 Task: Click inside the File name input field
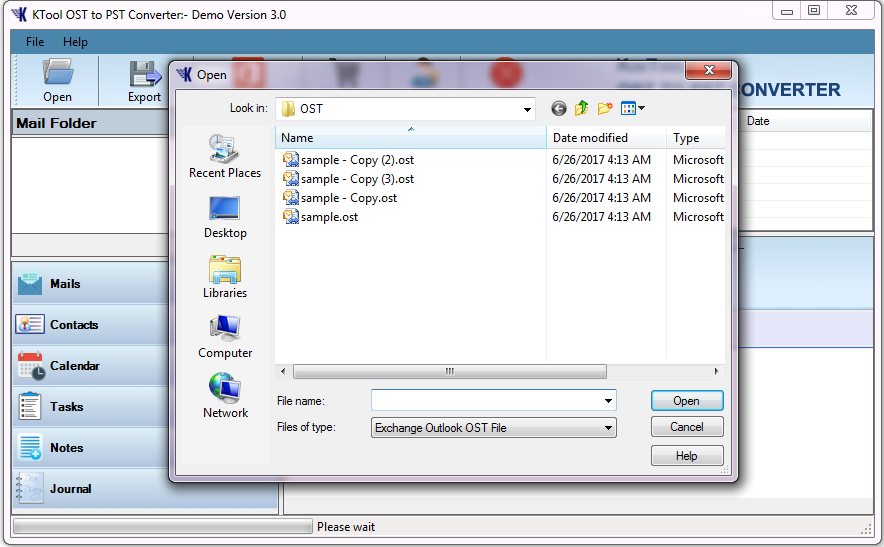point(487,401)
